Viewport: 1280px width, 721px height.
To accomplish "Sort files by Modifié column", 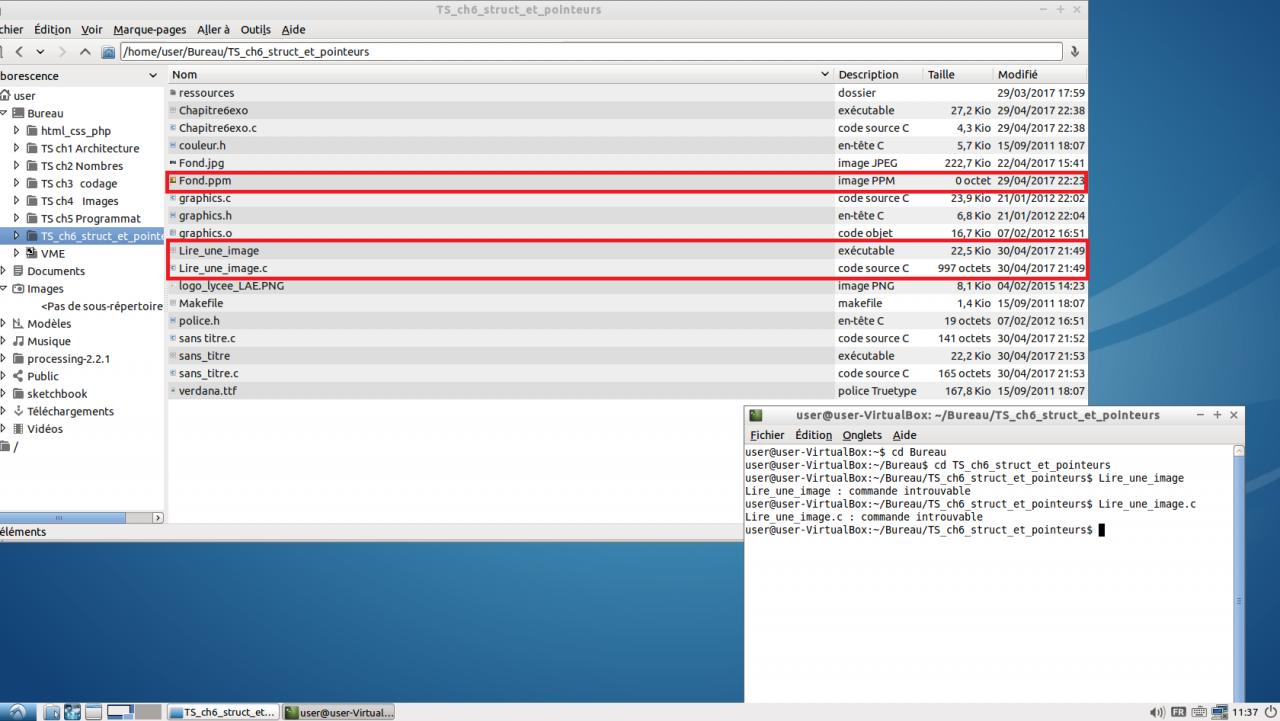I will [1039, 75].
